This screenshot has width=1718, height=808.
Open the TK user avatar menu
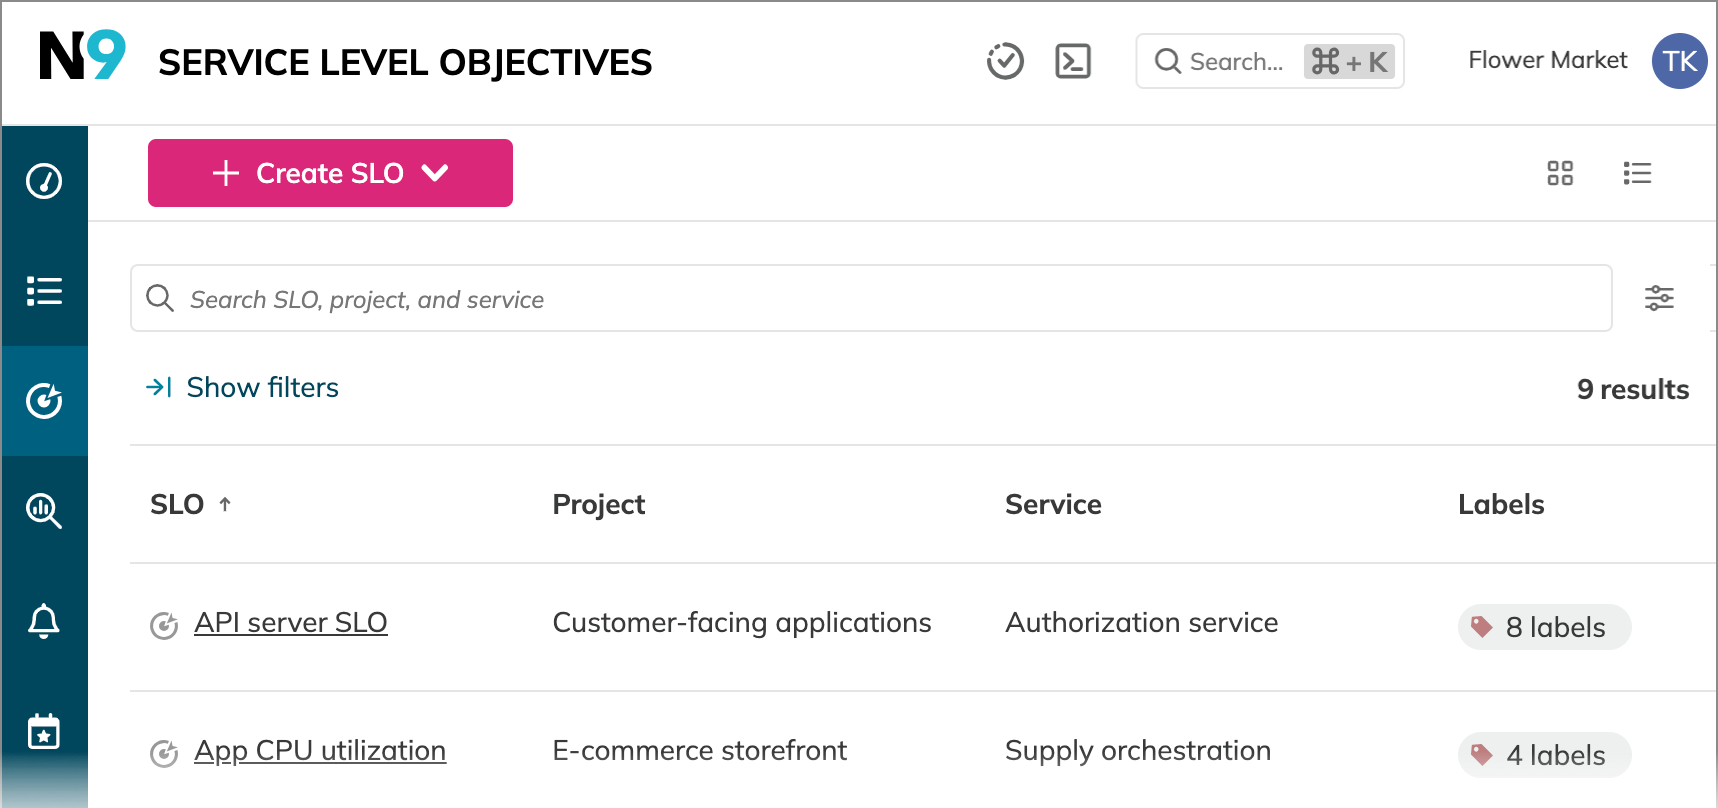tap(1679, 61)
